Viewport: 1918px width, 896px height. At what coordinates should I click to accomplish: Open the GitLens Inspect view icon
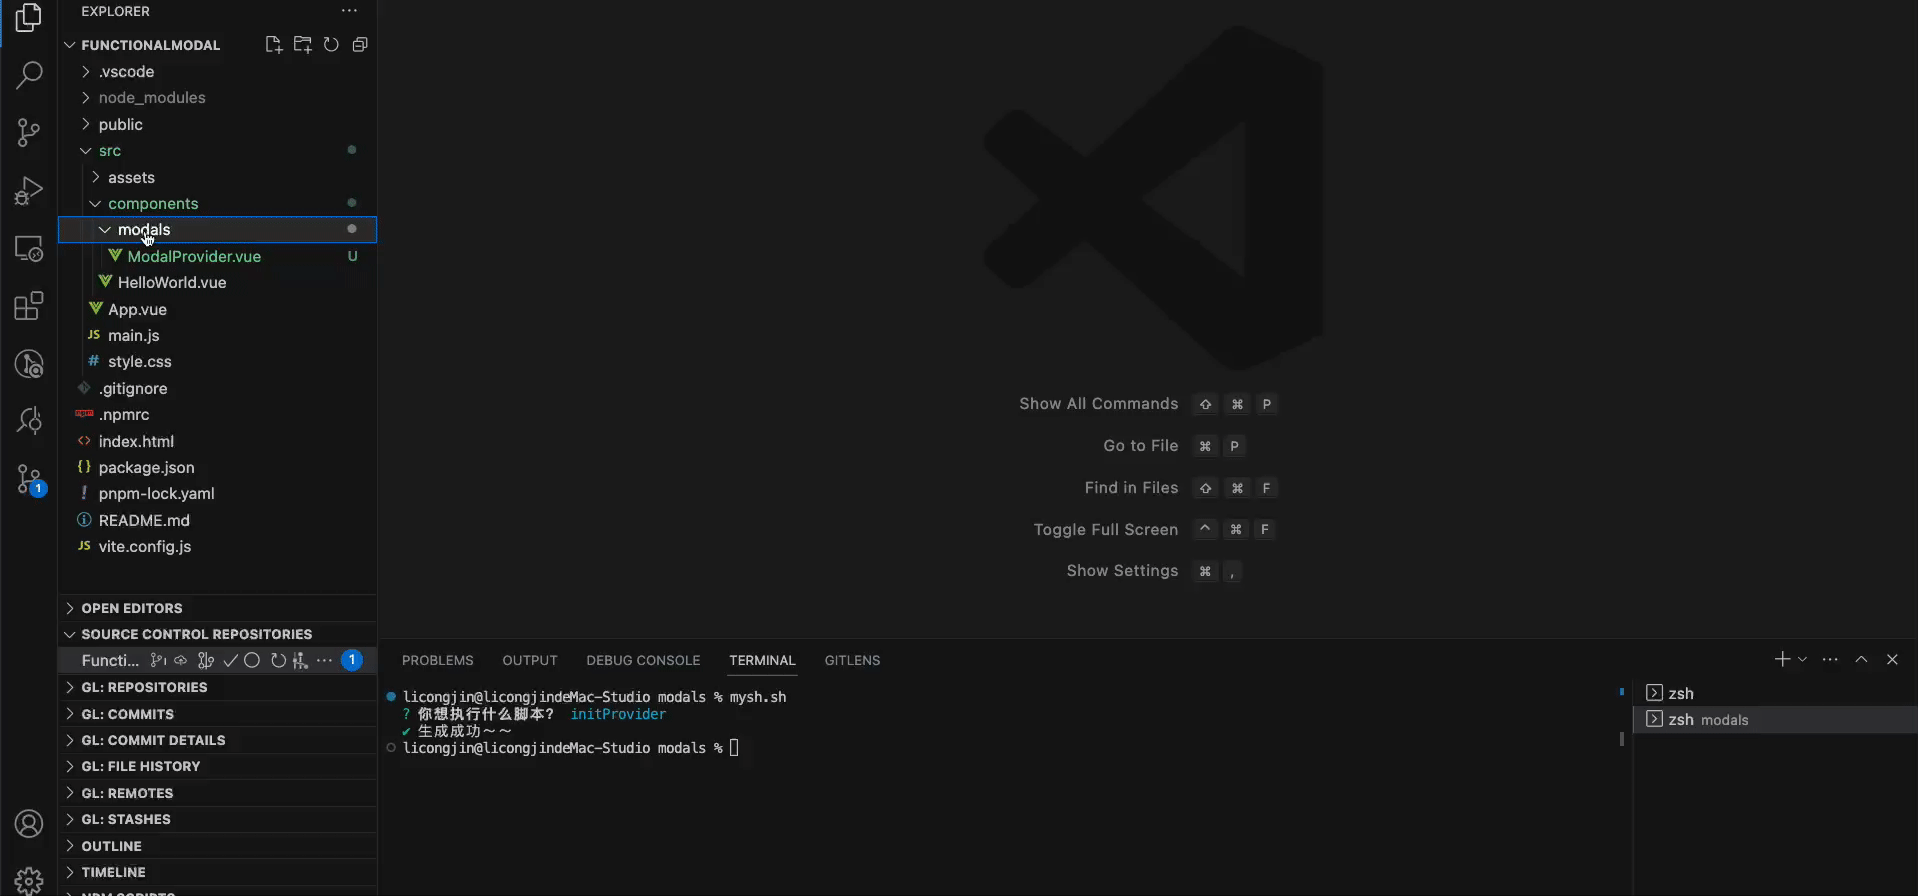(29, 364)
